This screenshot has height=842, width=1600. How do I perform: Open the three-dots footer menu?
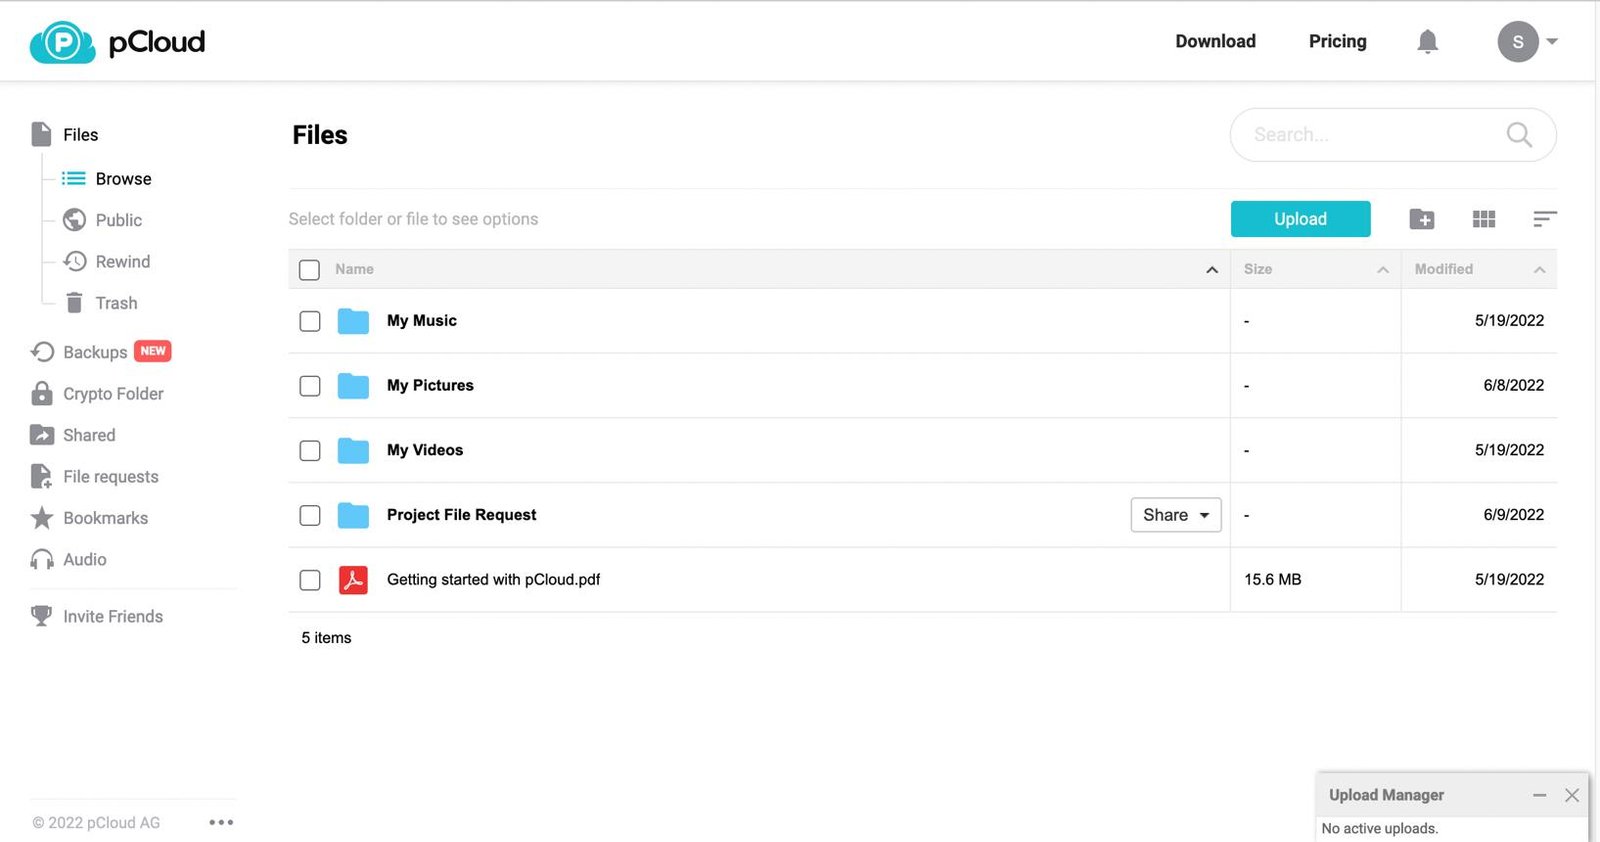coord(221,822)
